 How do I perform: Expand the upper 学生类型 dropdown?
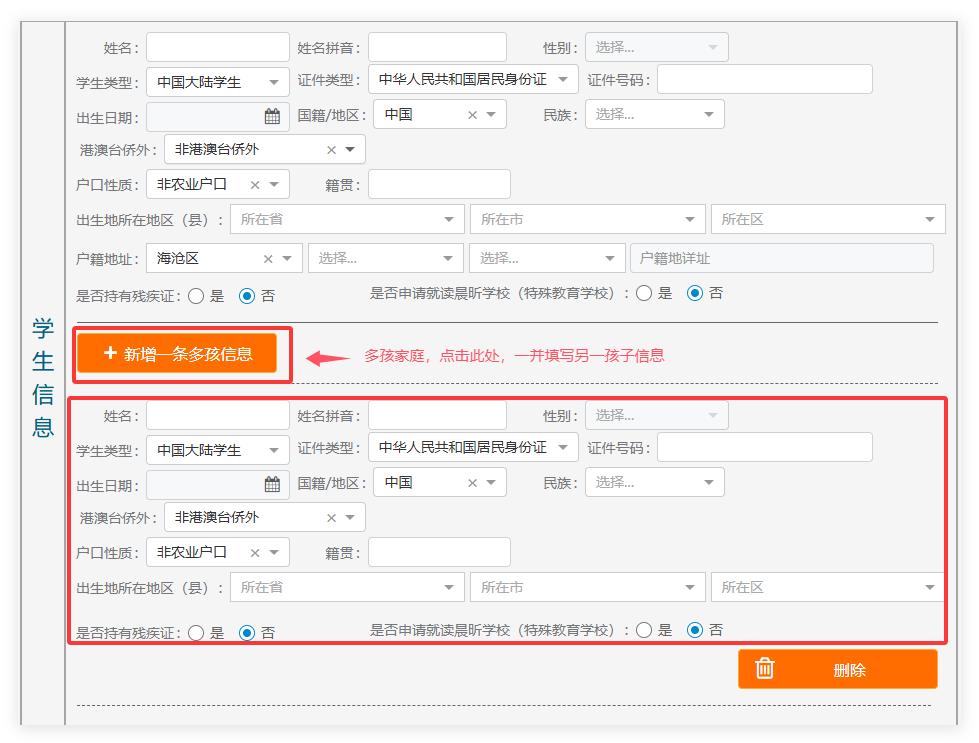(217, 82)
